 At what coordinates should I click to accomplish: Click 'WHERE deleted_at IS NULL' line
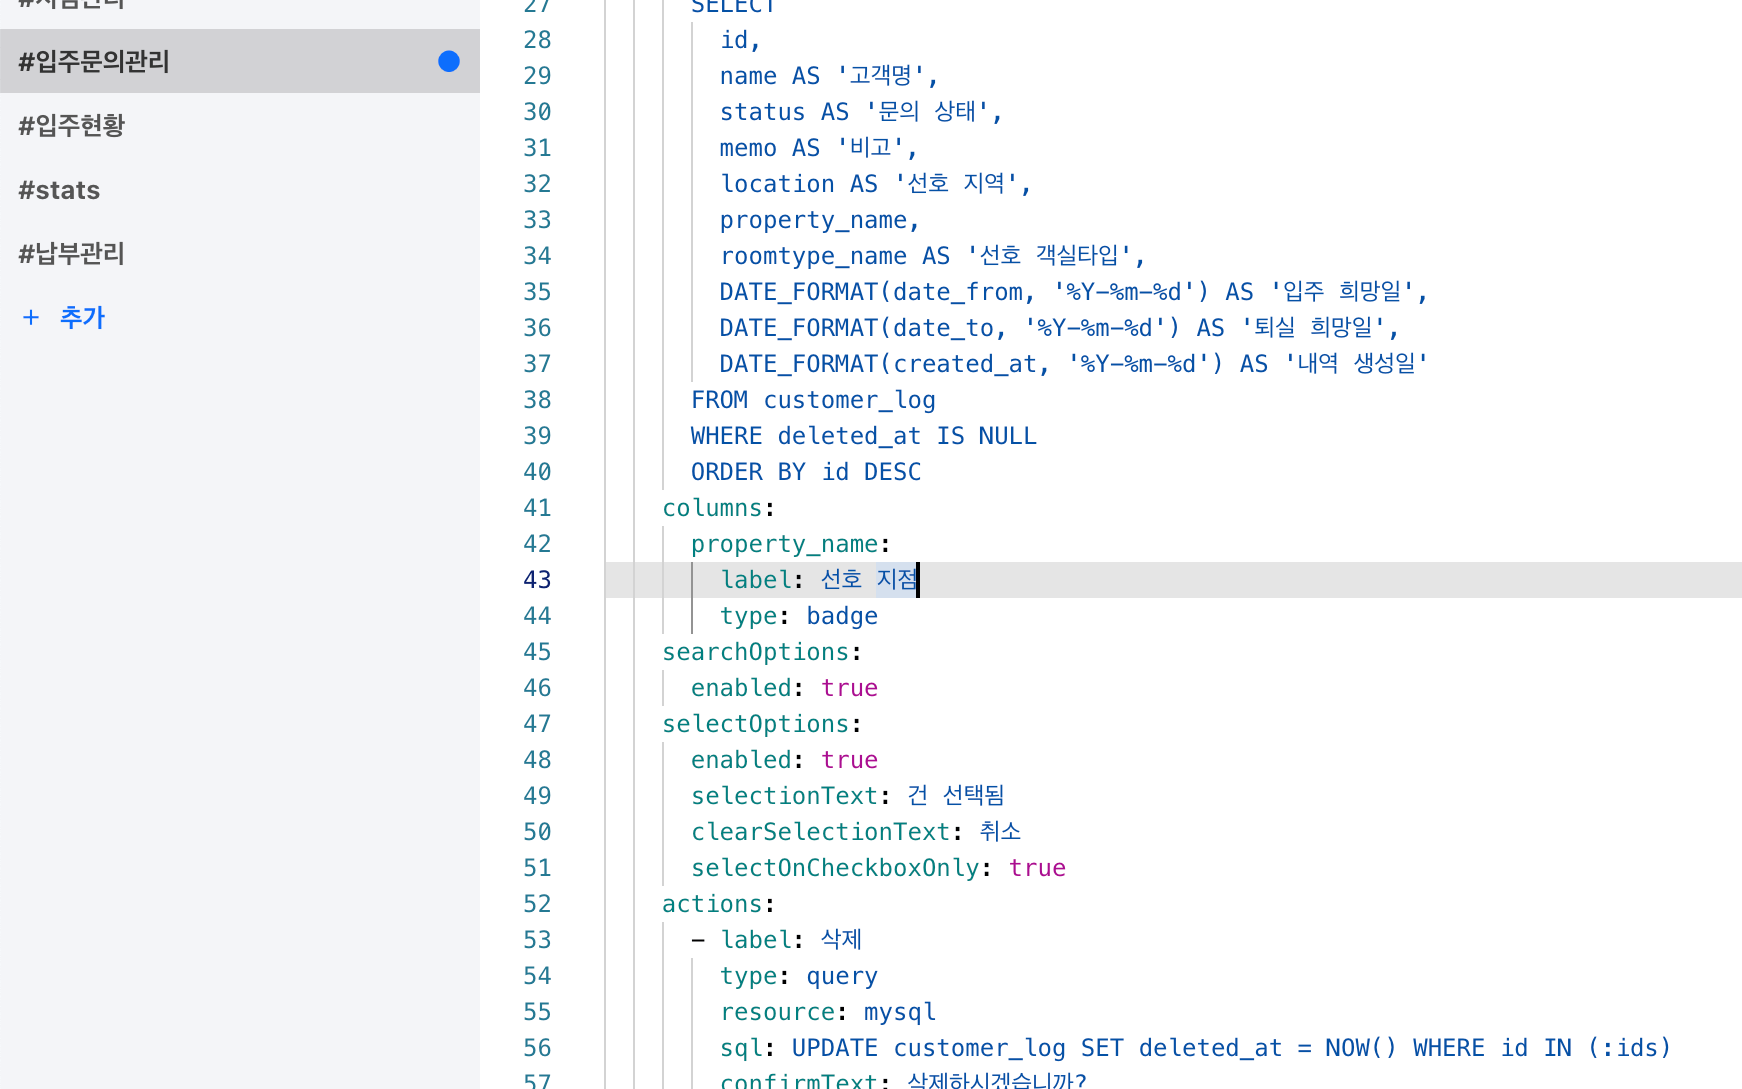[x=863, y=436]
